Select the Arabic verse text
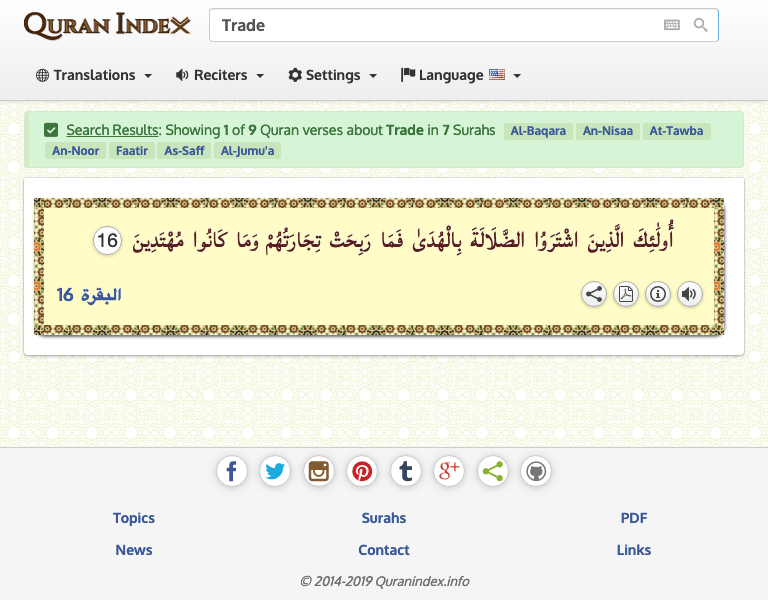768x600 pixels. tap(403, 239)
